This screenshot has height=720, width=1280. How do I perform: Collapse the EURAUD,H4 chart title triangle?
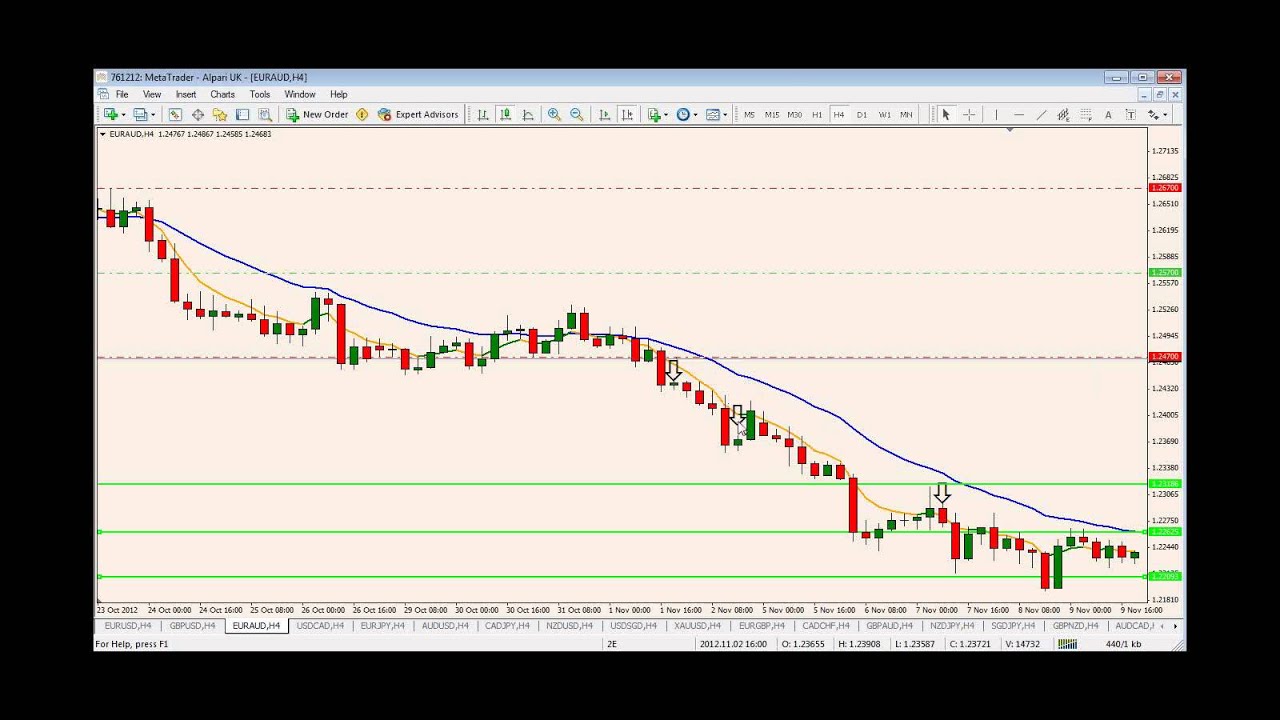tap(103, 134)
